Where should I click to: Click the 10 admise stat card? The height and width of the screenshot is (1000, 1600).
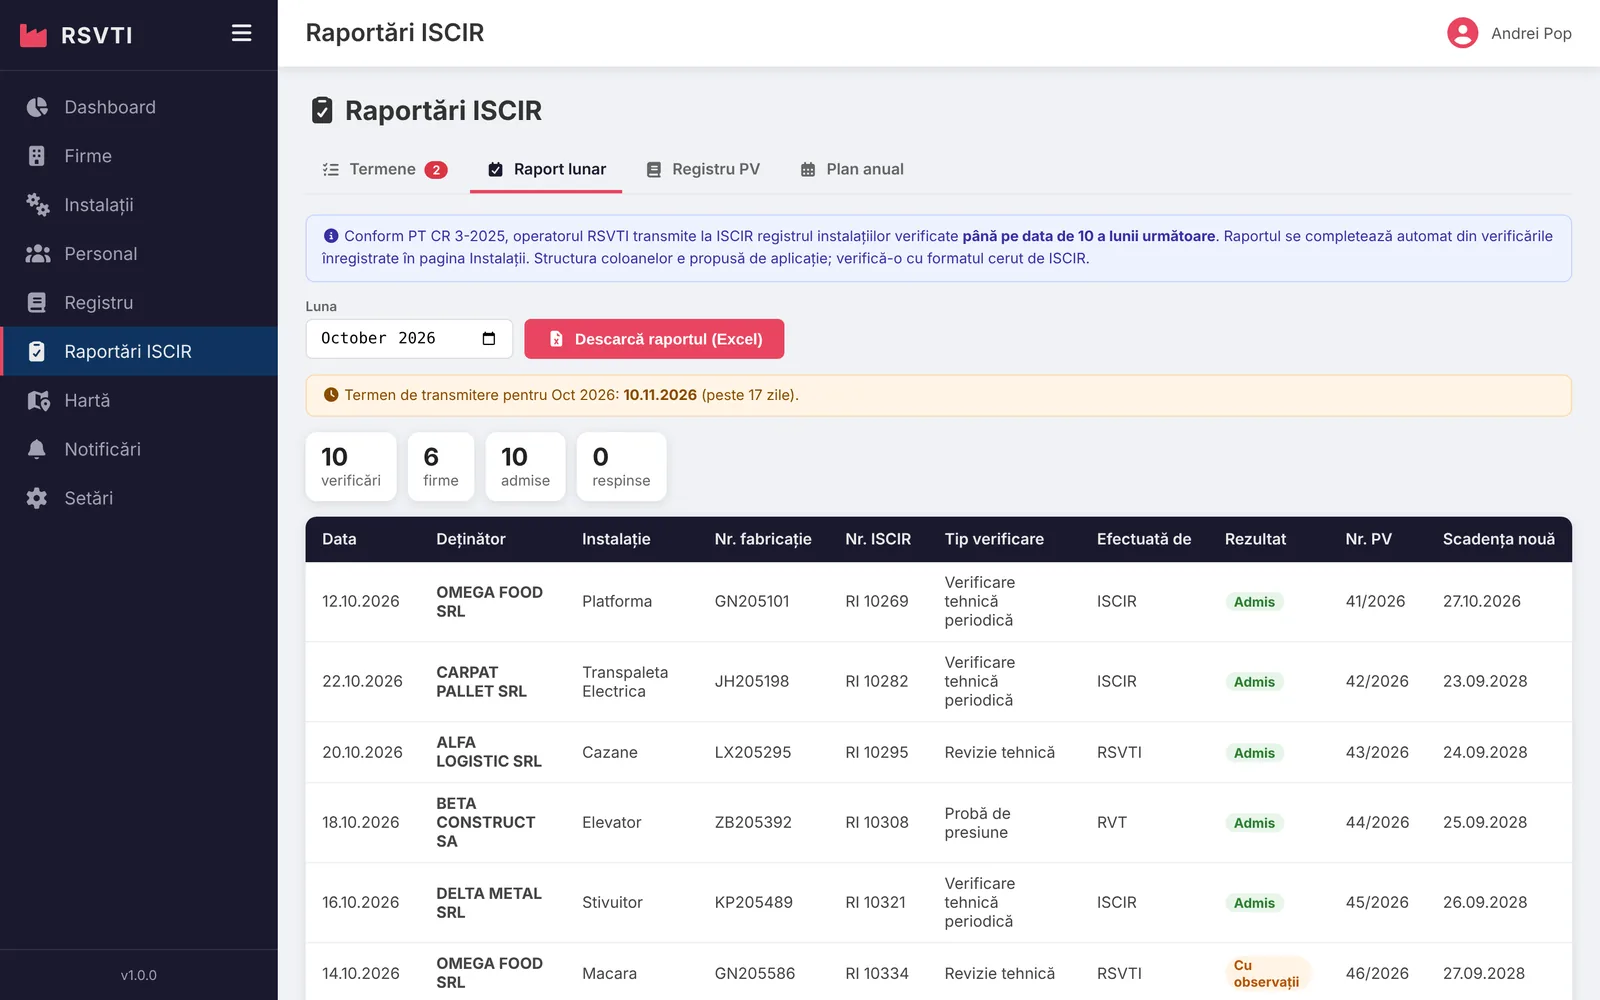pyautogui.click(x=525, y=467)
